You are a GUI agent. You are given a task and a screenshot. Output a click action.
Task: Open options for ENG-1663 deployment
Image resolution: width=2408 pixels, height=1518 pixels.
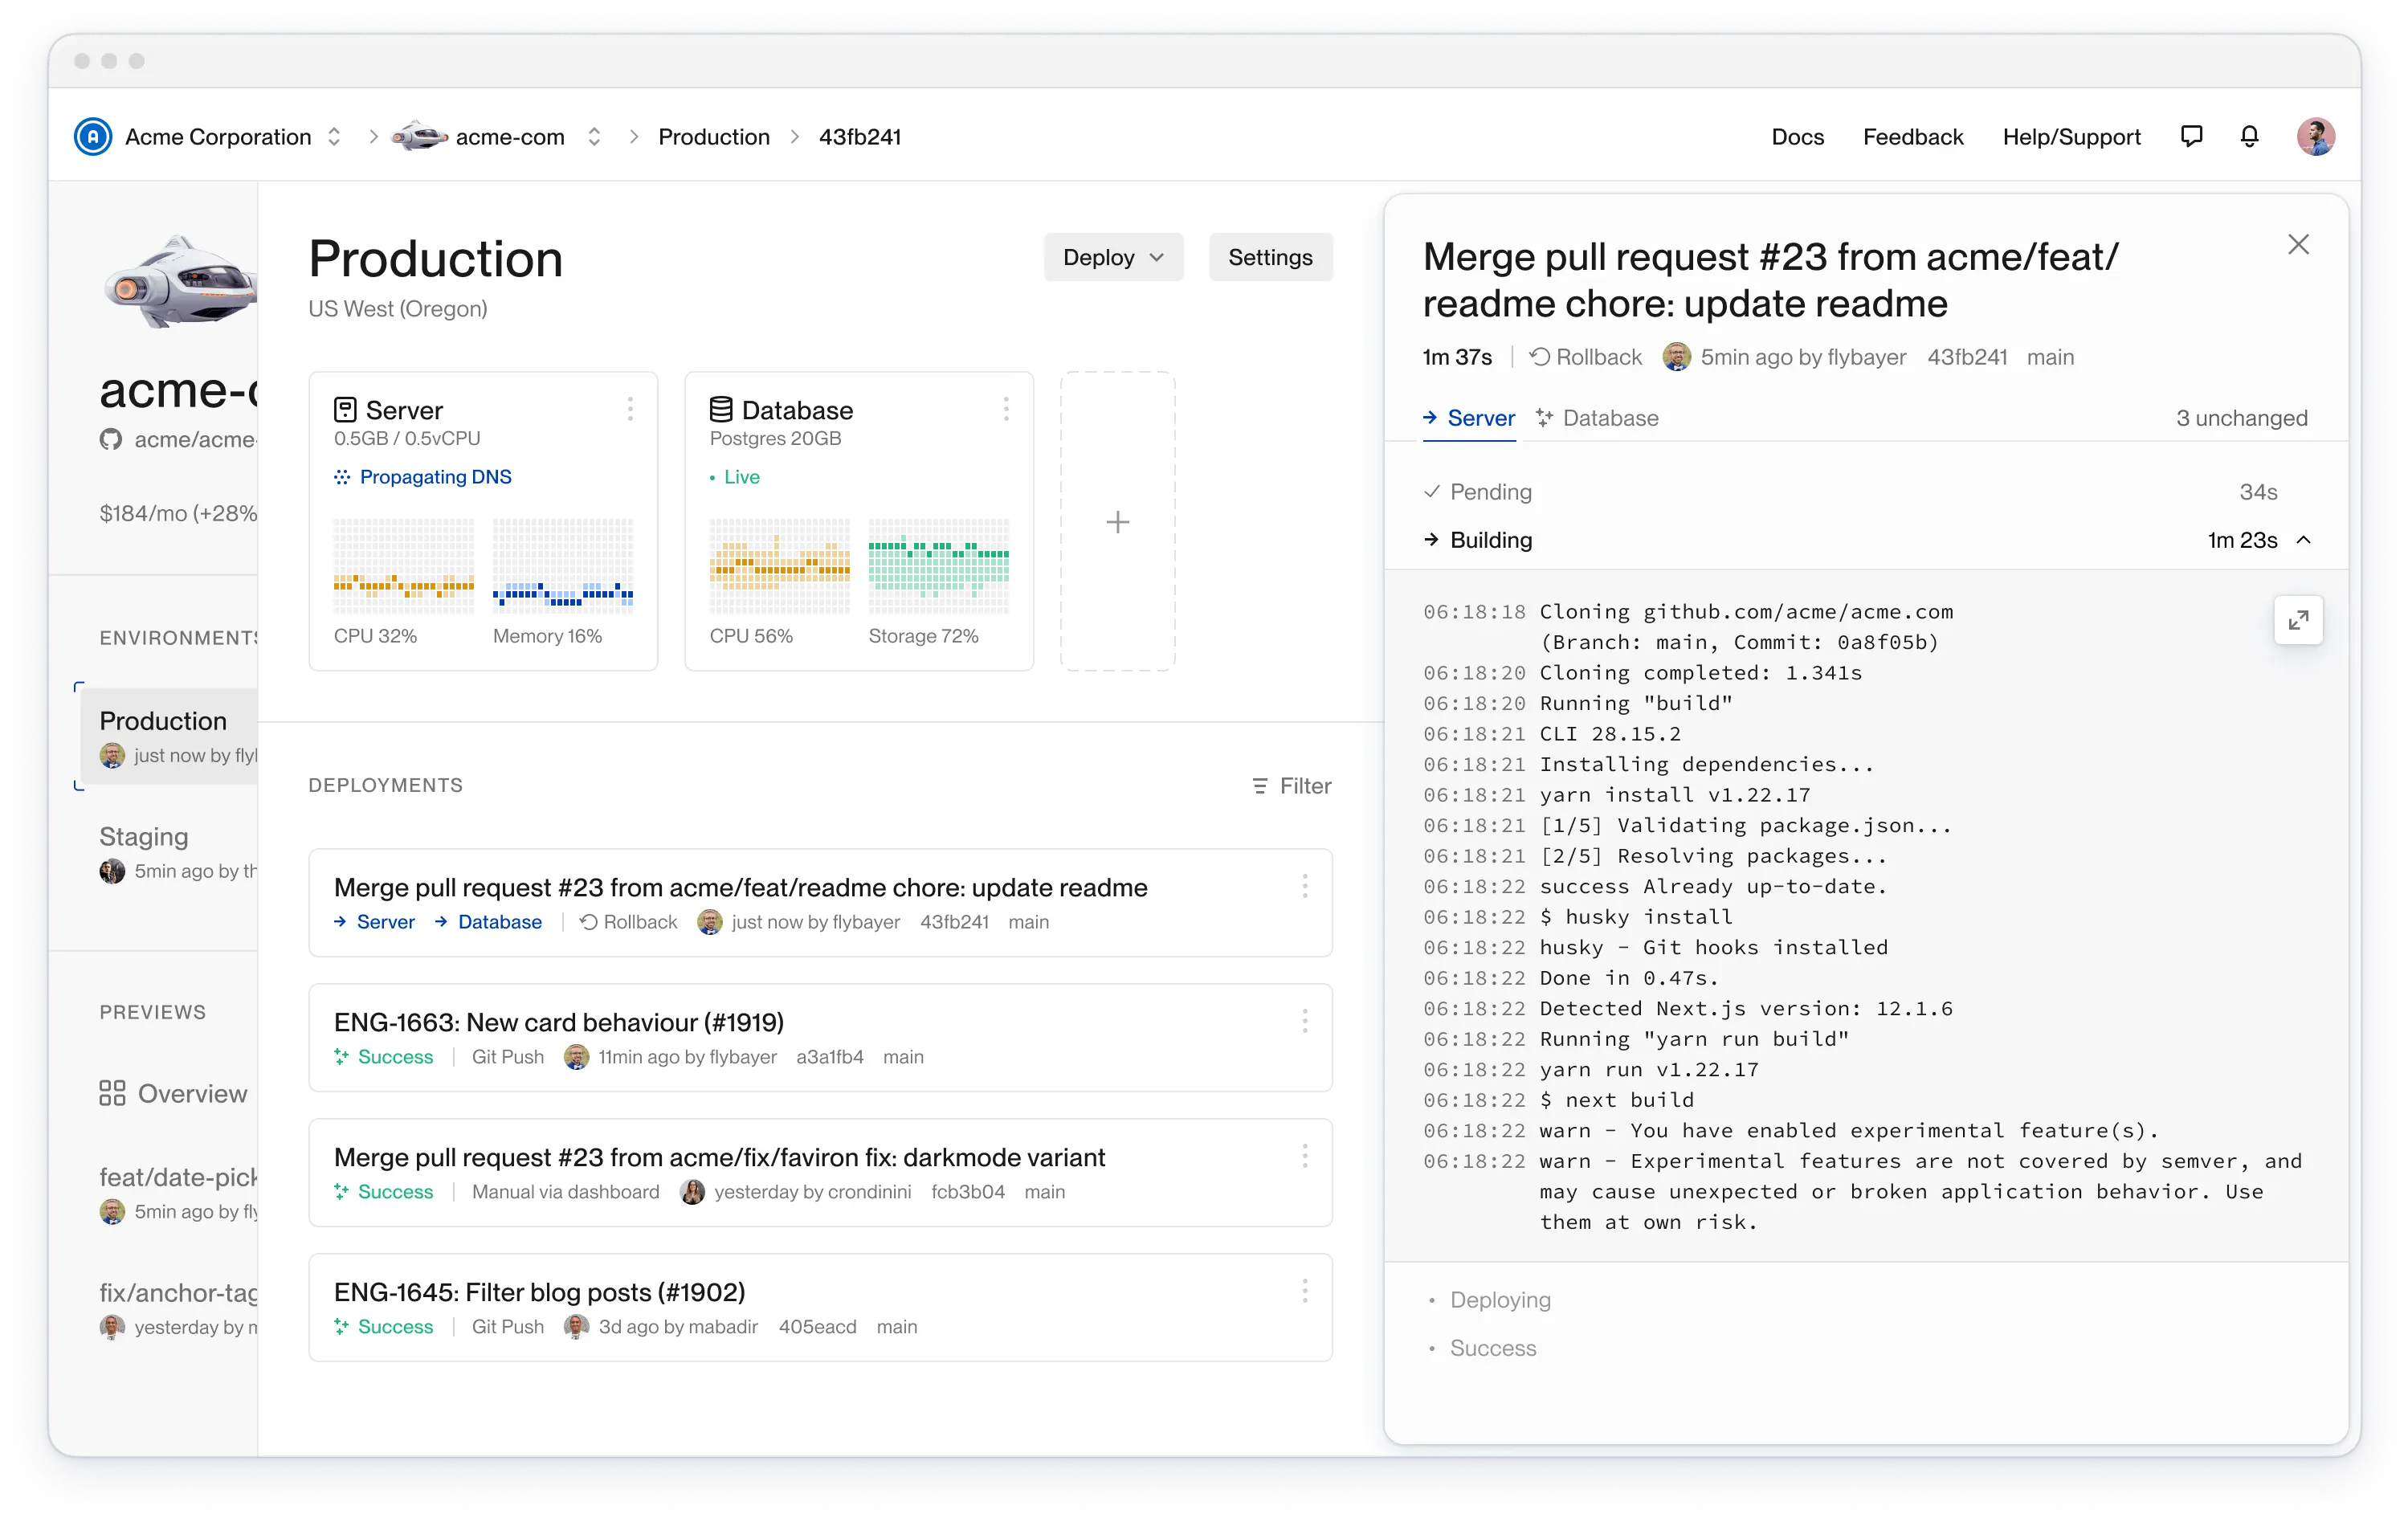[1305, 1021]
